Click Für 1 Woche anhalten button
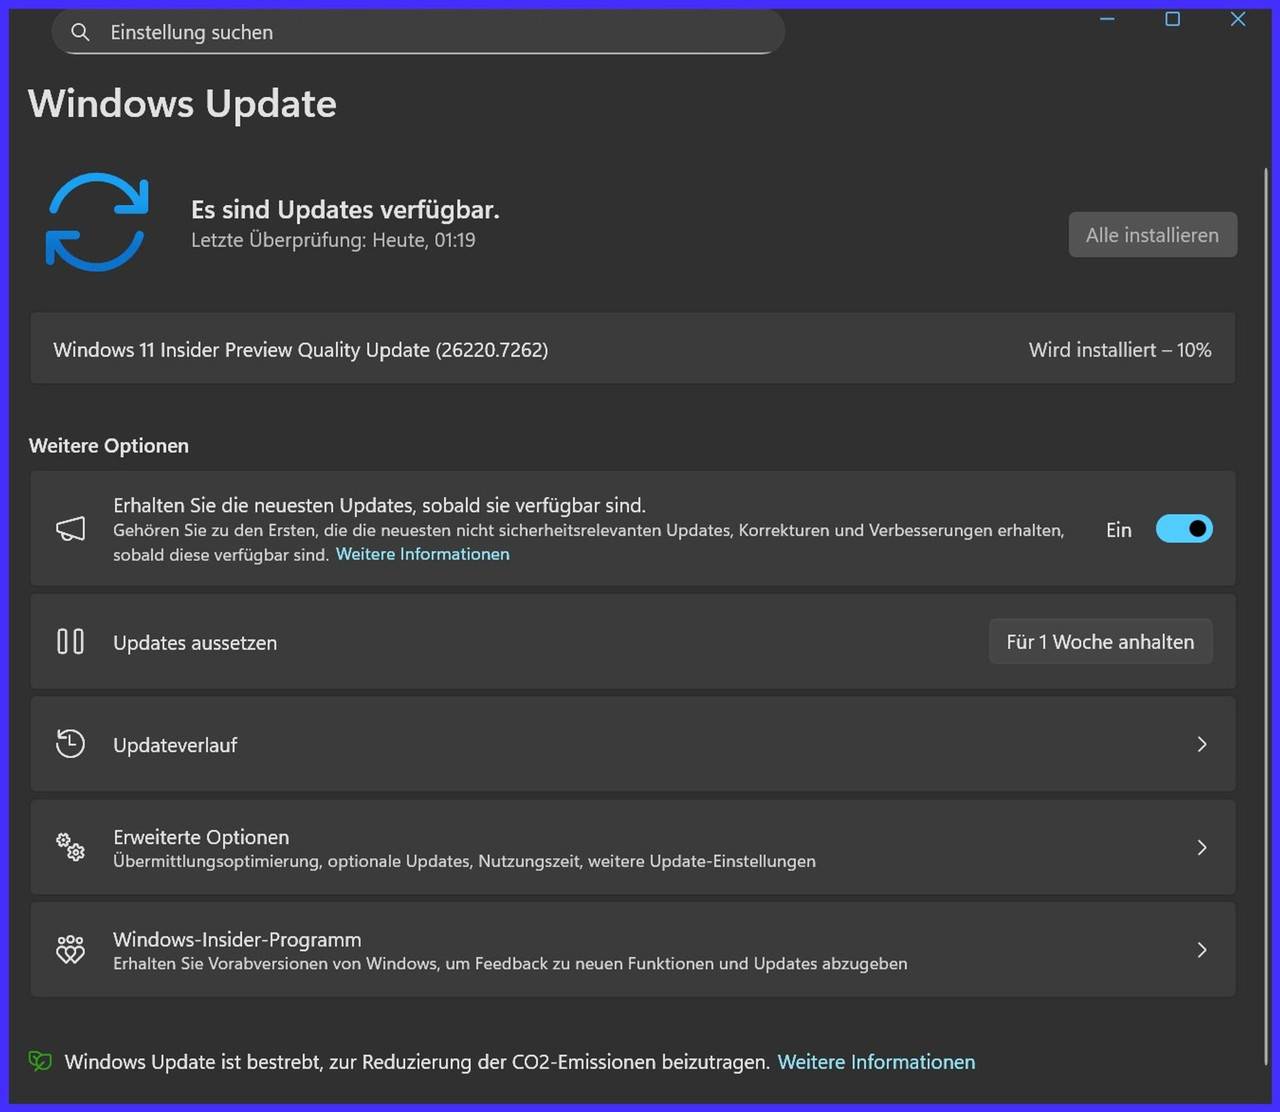1280x1112 pixels. (1100, 642)
